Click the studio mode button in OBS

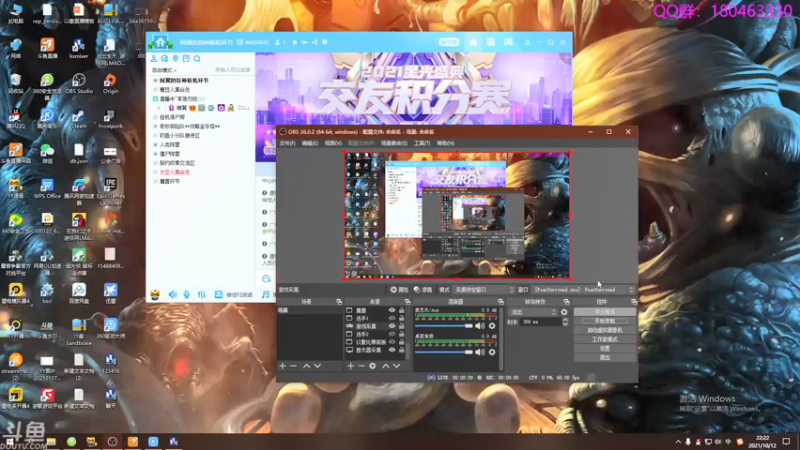click(605, 339)
